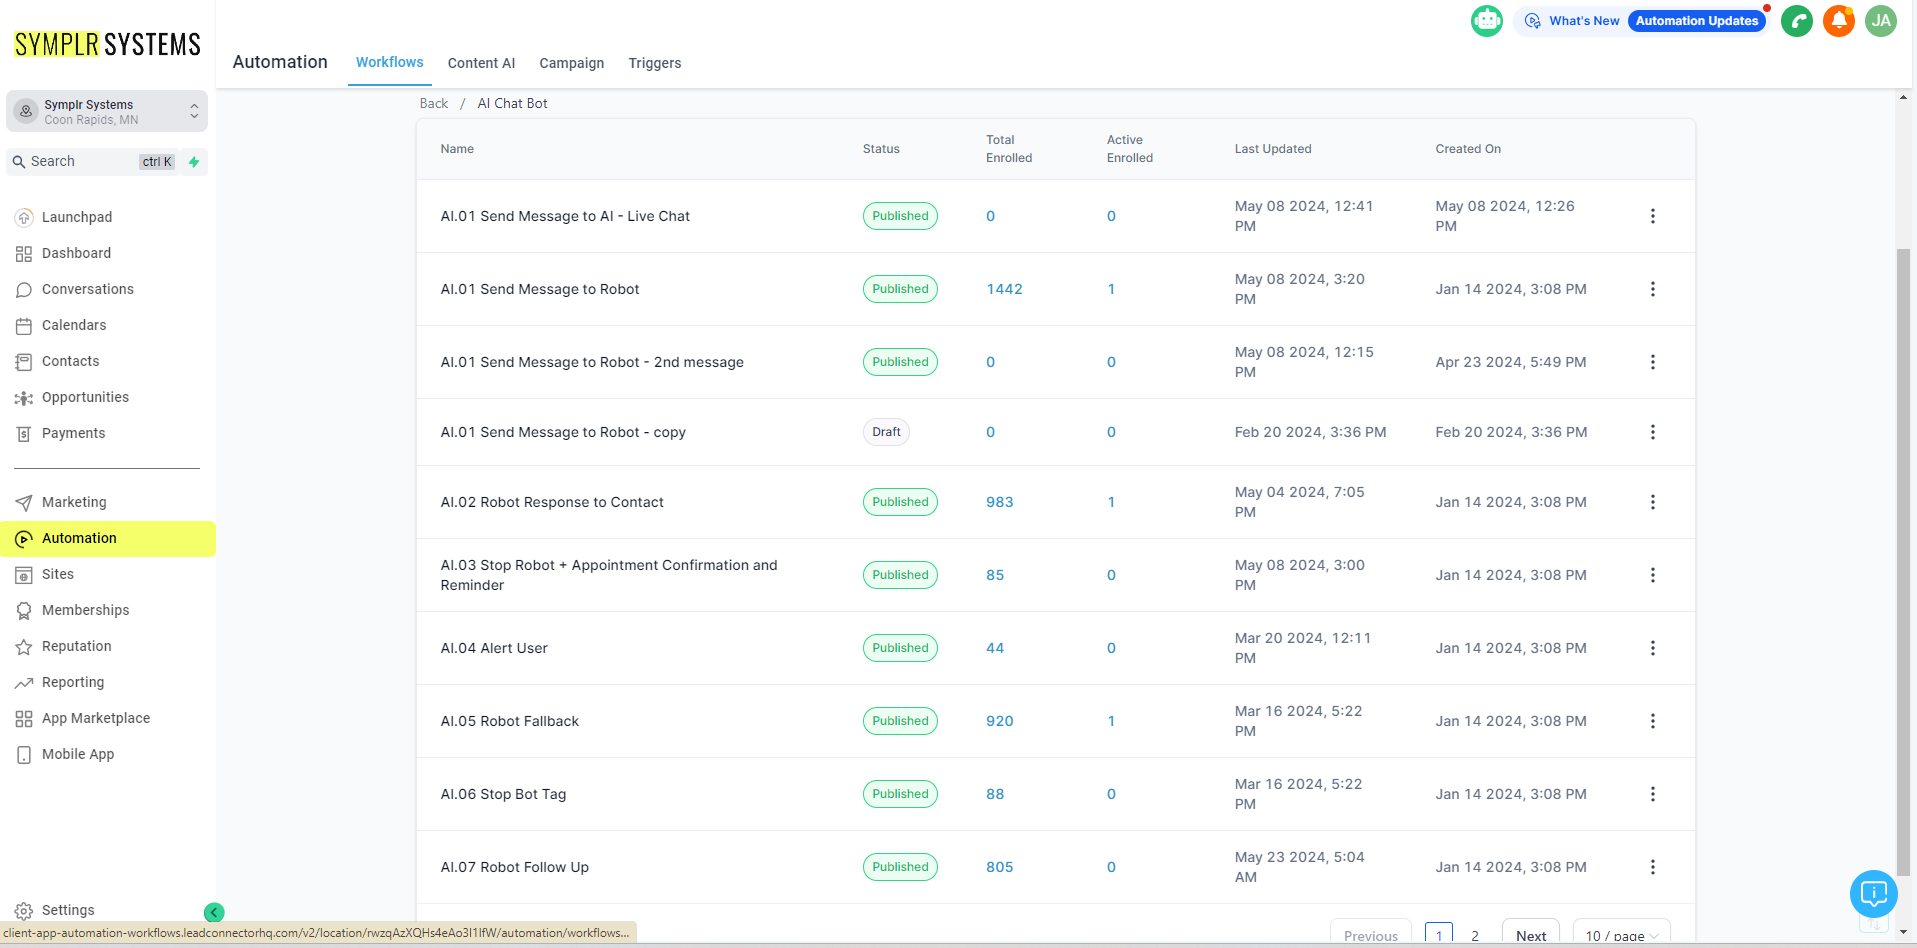Image resolution: width=1917 pixels, height=948 pixels.
Task: Open the blue help chat widget
Action: pos(1873,893)
